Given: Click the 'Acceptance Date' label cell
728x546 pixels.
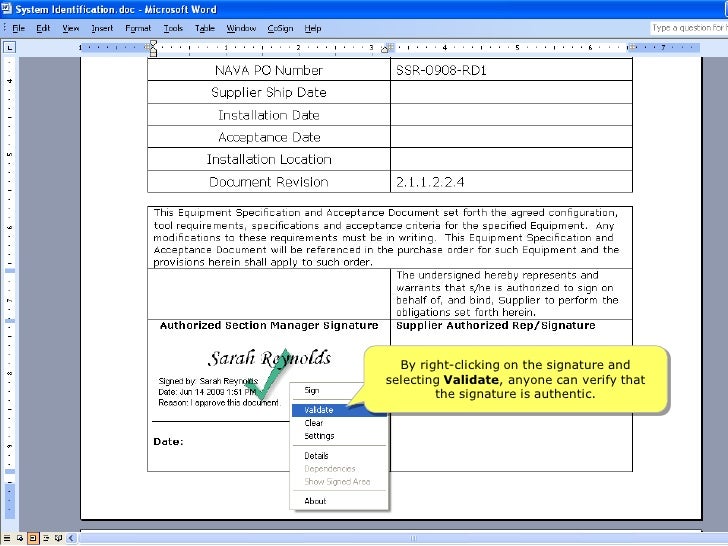Looking at the screenshot, I should click(x=269, y=137).
